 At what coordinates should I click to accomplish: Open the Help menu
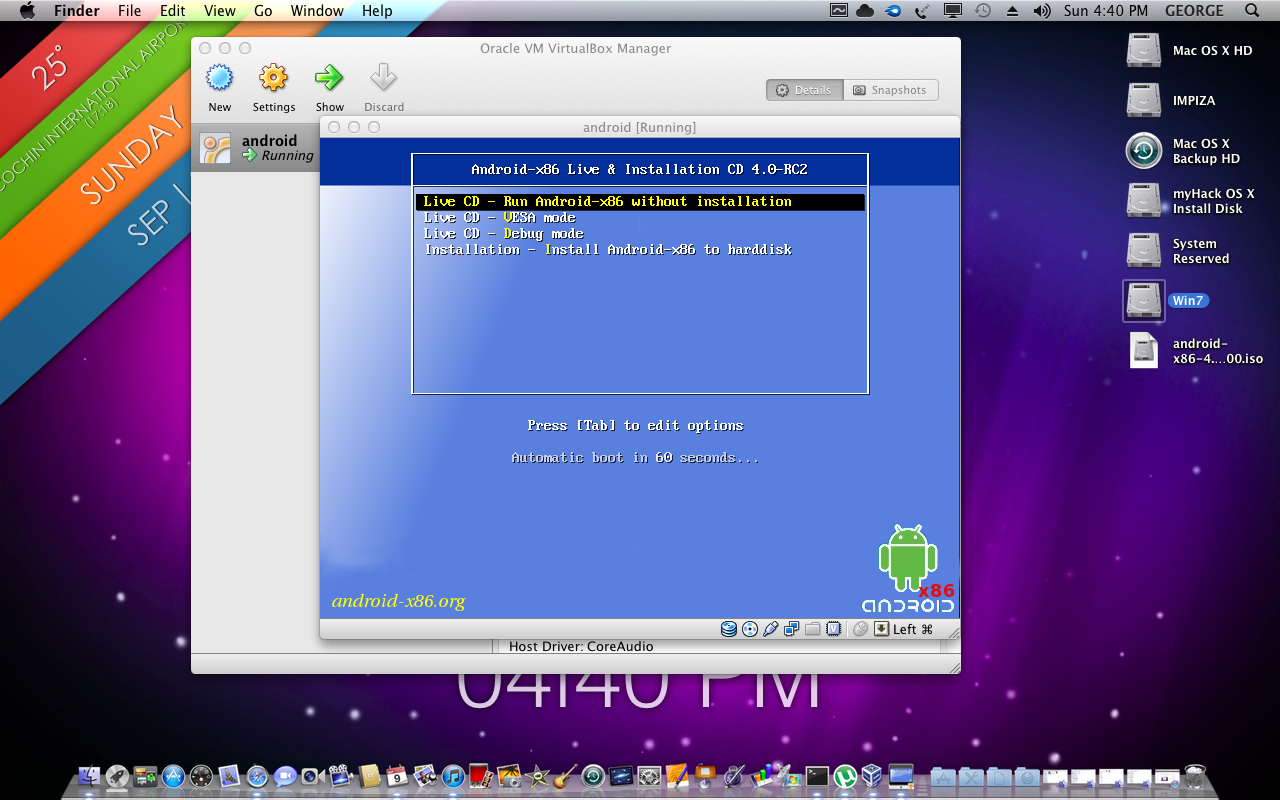click(377, 11)
